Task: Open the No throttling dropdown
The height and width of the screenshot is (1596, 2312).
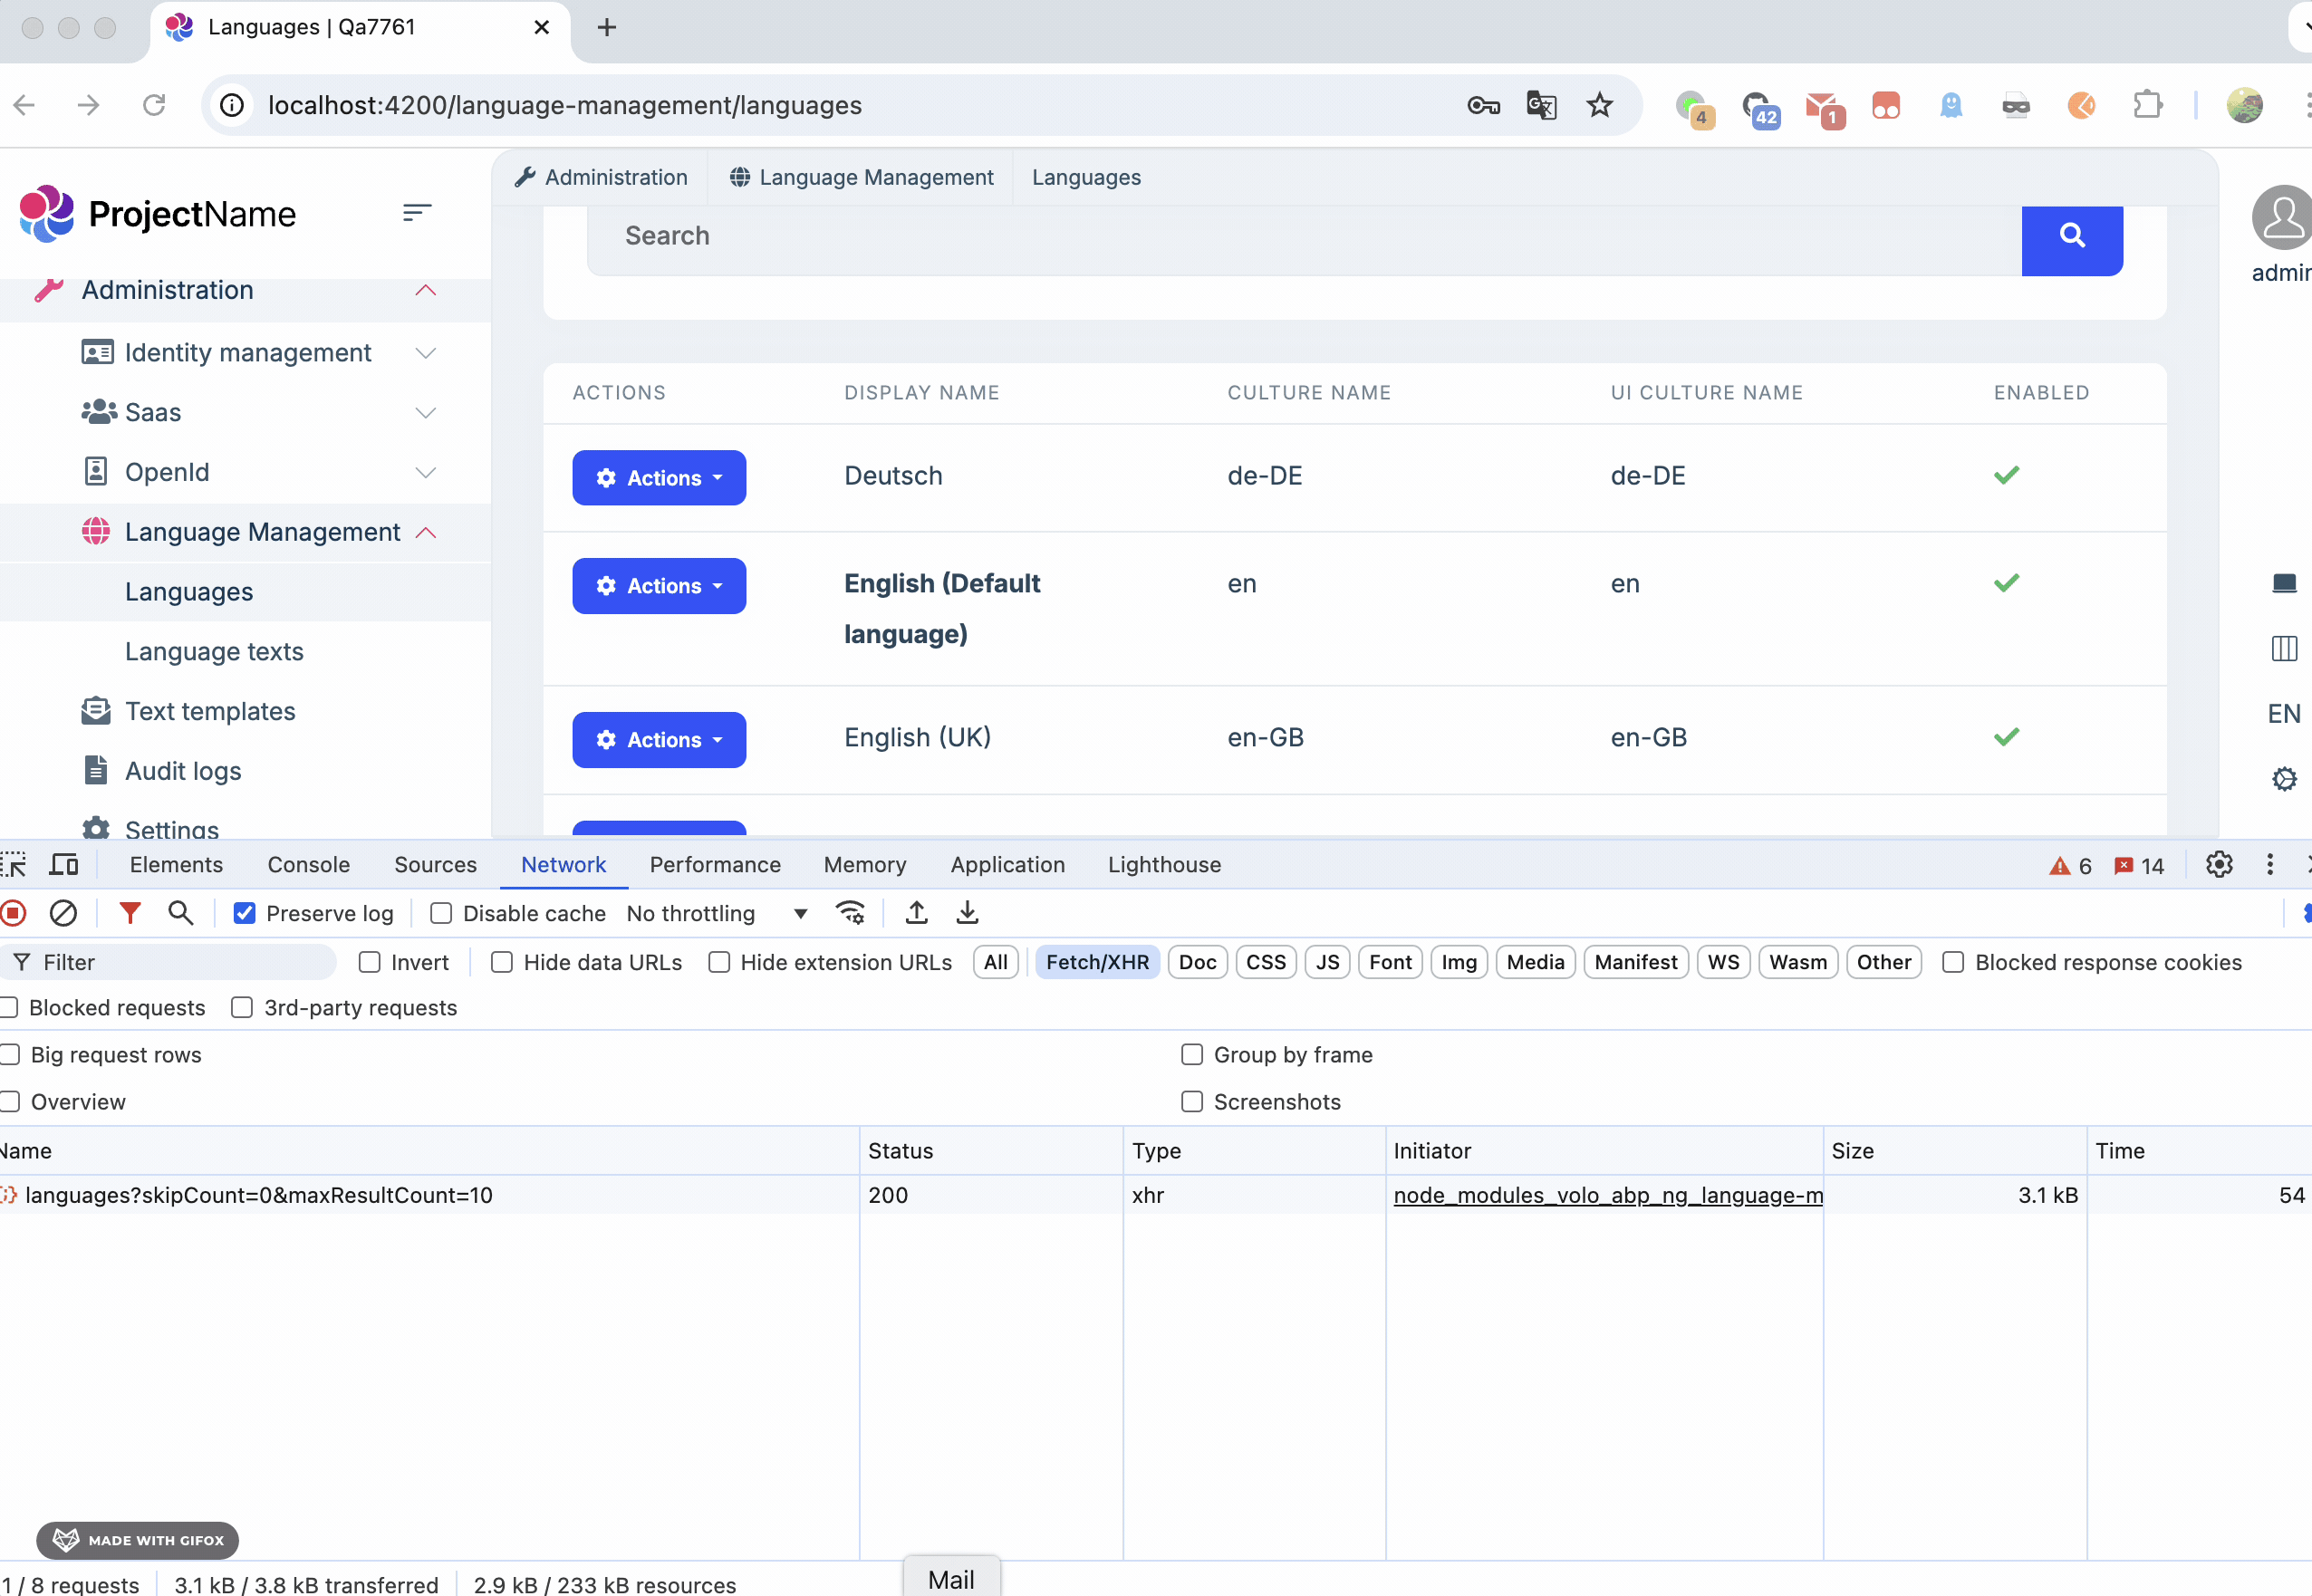Action: pos(716,914)
